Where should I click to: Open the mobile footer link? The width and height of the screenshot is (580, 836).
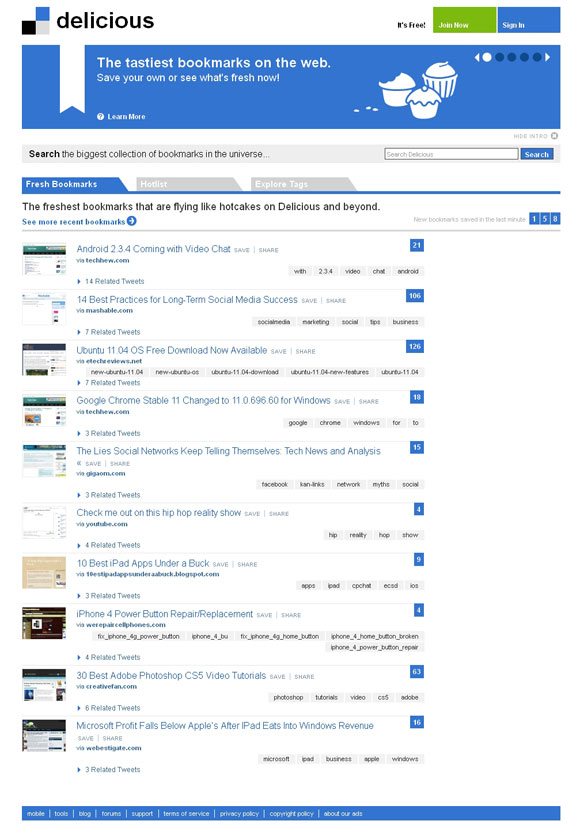point(36,814)
